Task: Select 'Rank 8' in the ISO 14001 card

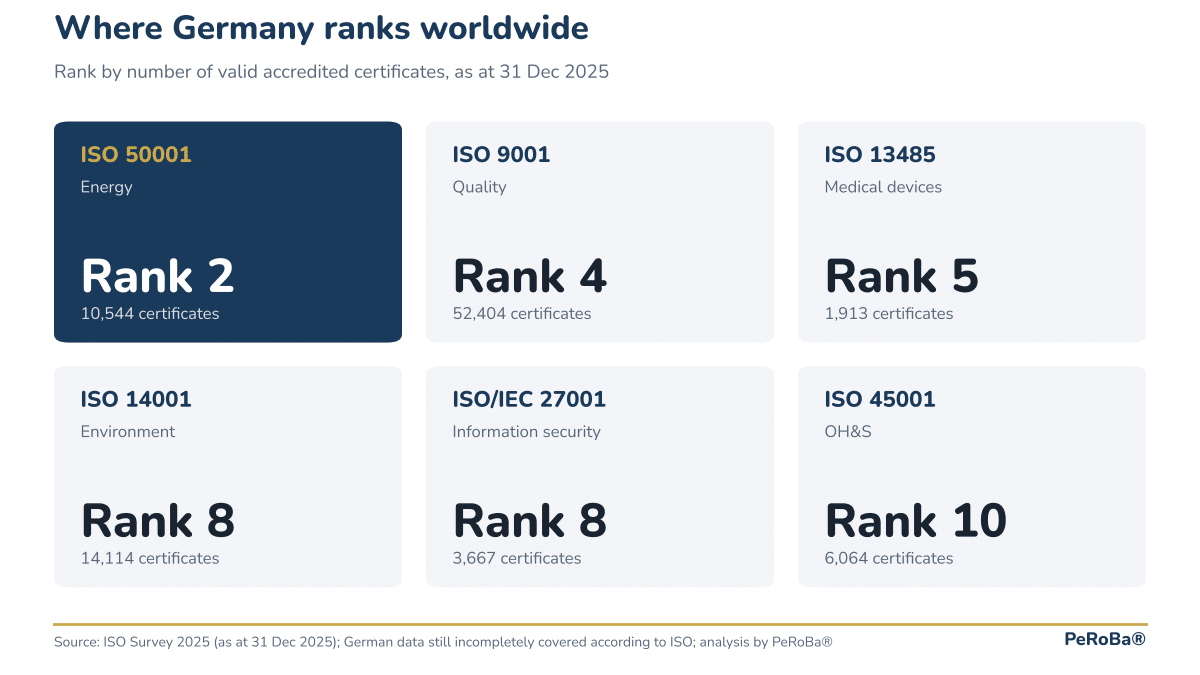Action: tap(158, 522)
